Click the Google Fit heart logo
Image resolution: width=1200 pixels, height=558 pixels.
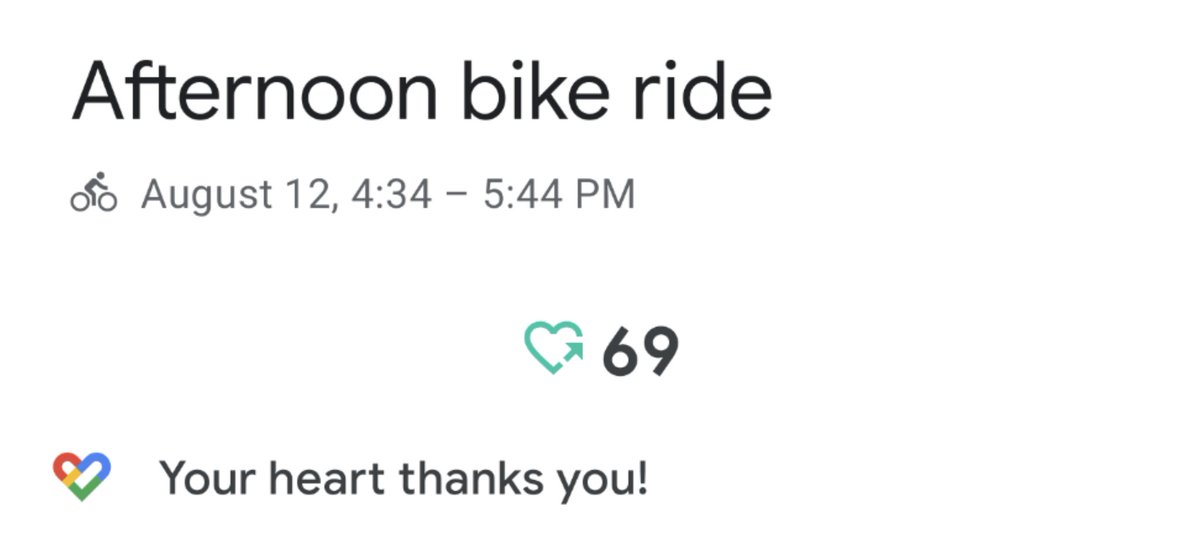click(82, 476)
